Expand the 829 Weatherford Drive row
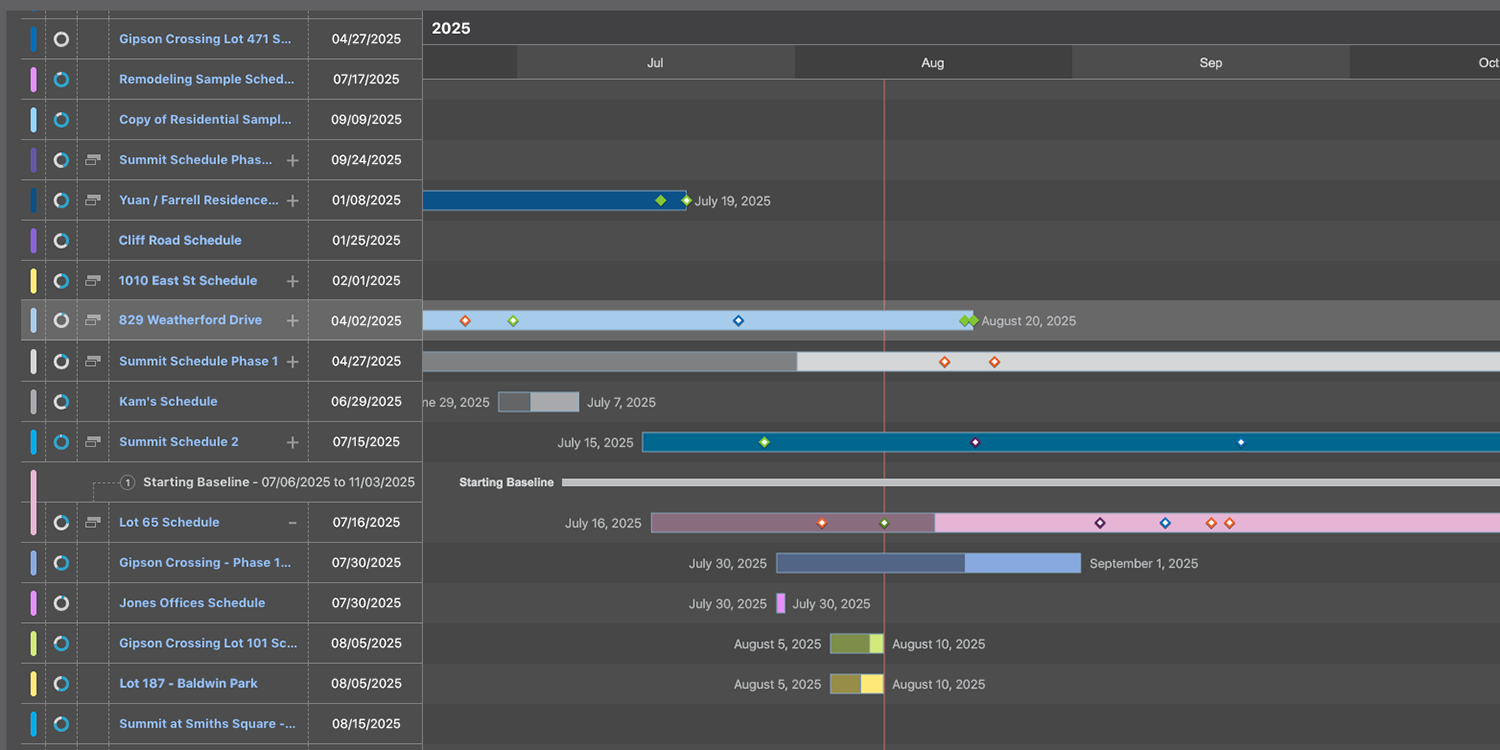Viewport: 1500px width, 750px height. click(x=292, y=320)
